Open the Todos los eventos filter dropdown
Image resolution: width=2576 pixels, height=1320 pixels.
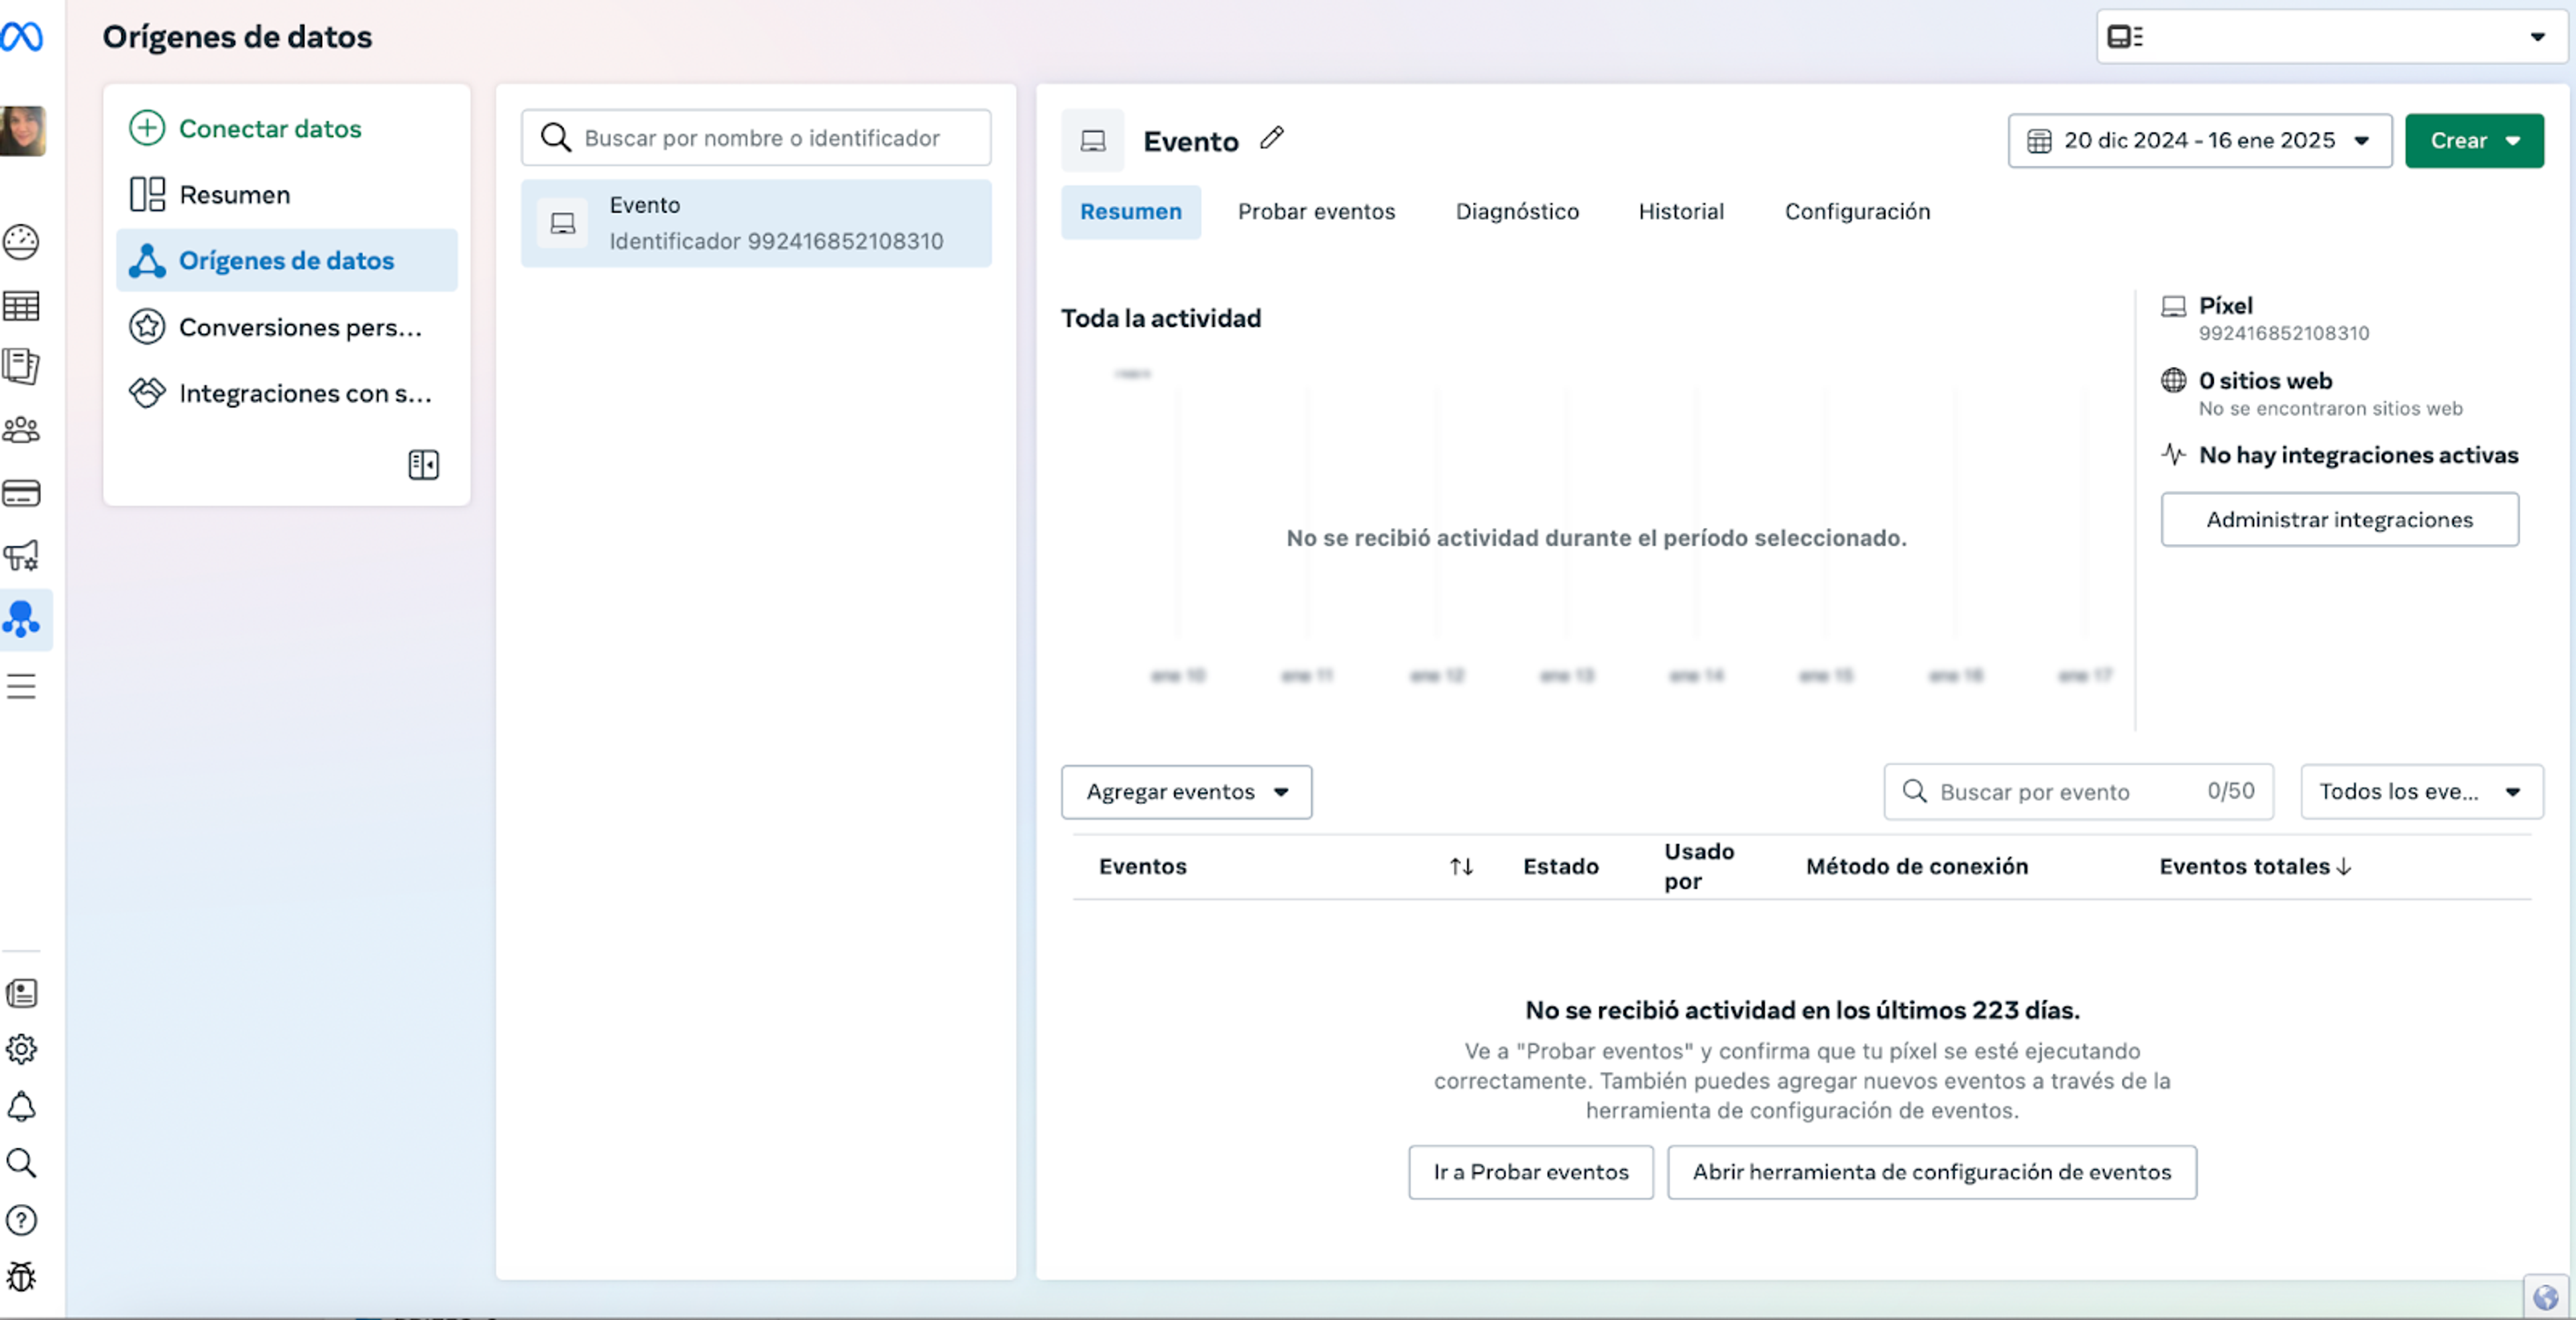point(2421,792)
